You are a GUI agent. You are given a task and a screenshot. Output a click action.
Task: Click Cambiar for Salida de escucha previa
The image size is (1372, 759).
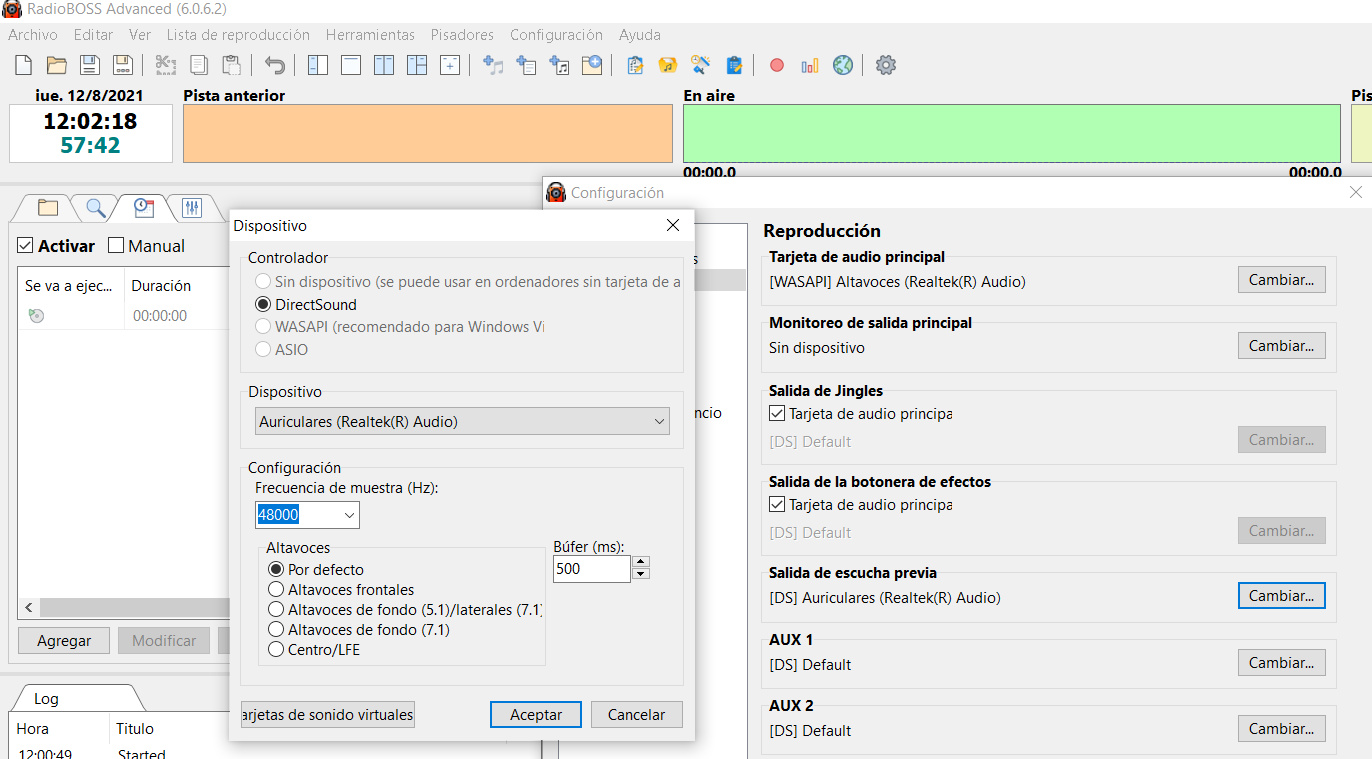pos(1282,596)
